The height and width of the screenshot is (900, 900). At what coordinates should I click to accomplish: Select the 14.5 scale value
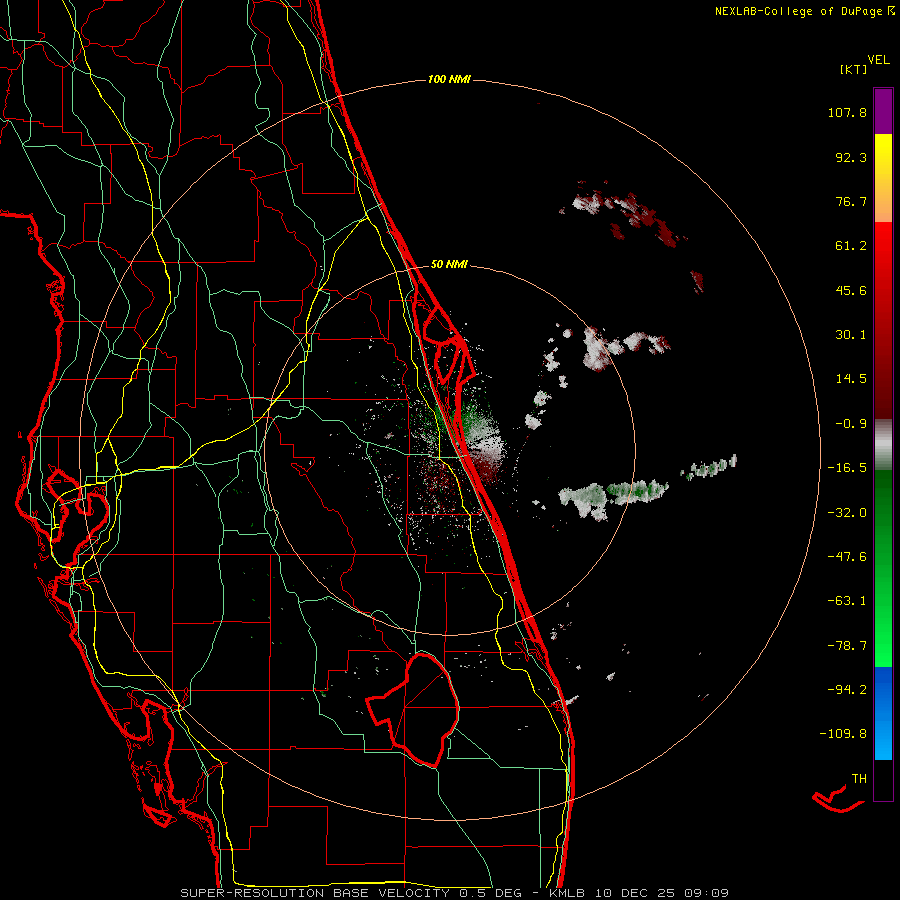tap(851, 379)
